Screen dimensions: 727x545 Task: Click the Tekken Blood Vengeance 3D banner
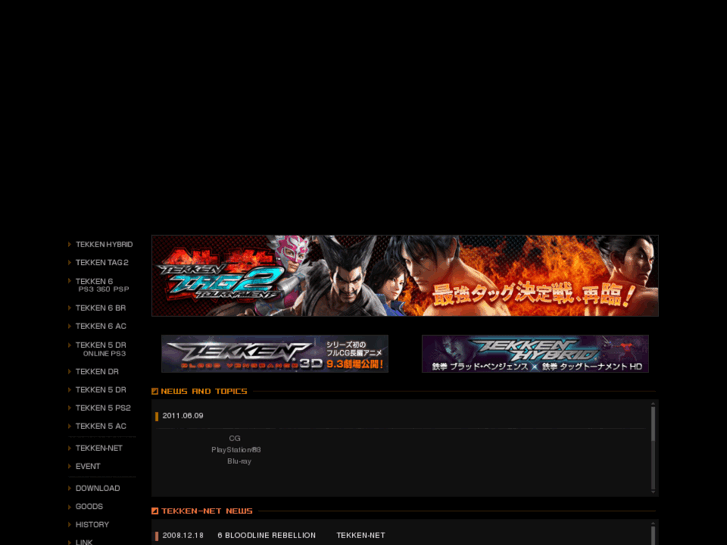(x=274, y=354)
